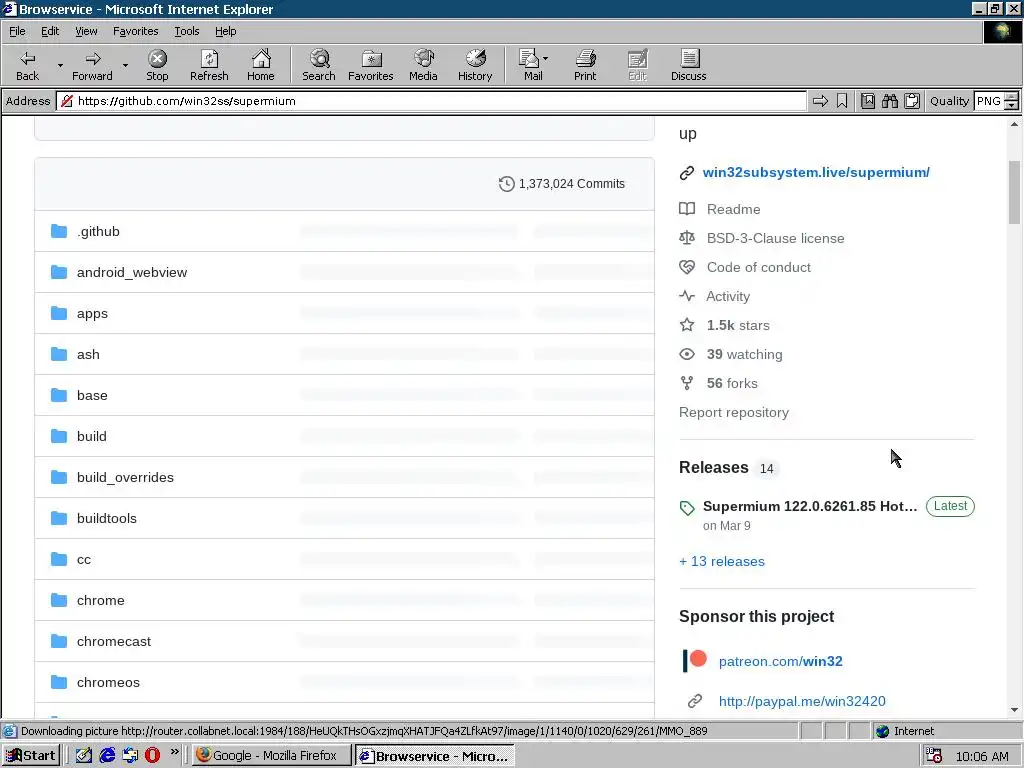The height and width of the screenshot is (768, 1024).
Task: Click the Back toolbar button
Action: click(x=27, y=65)
